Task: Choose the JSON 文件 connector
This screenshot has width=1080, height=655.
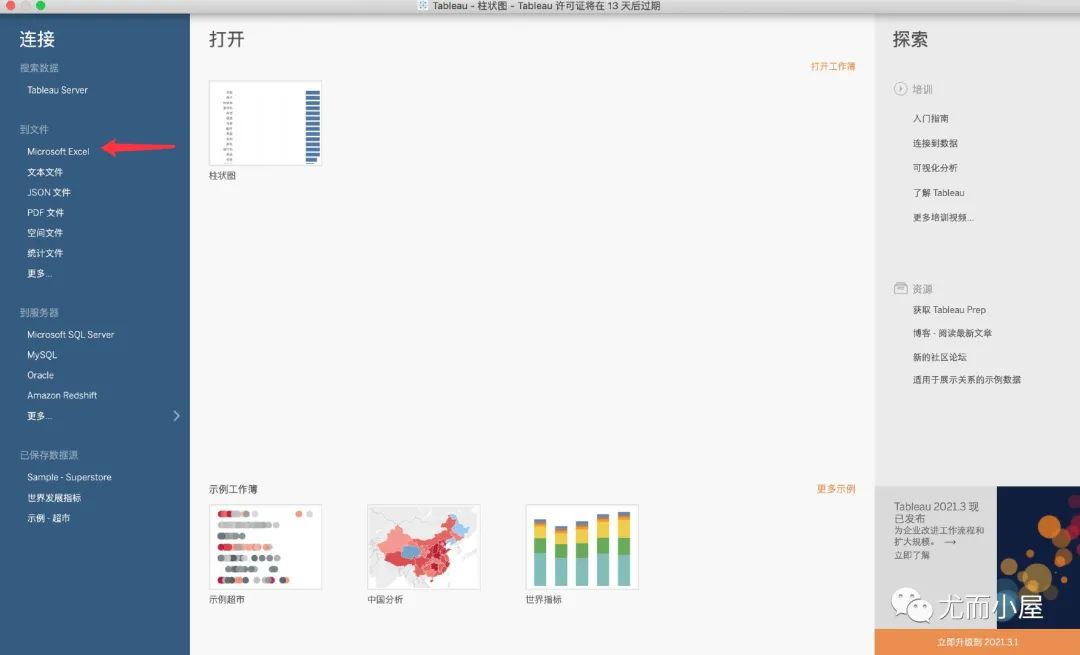Action: pos(48,192)
